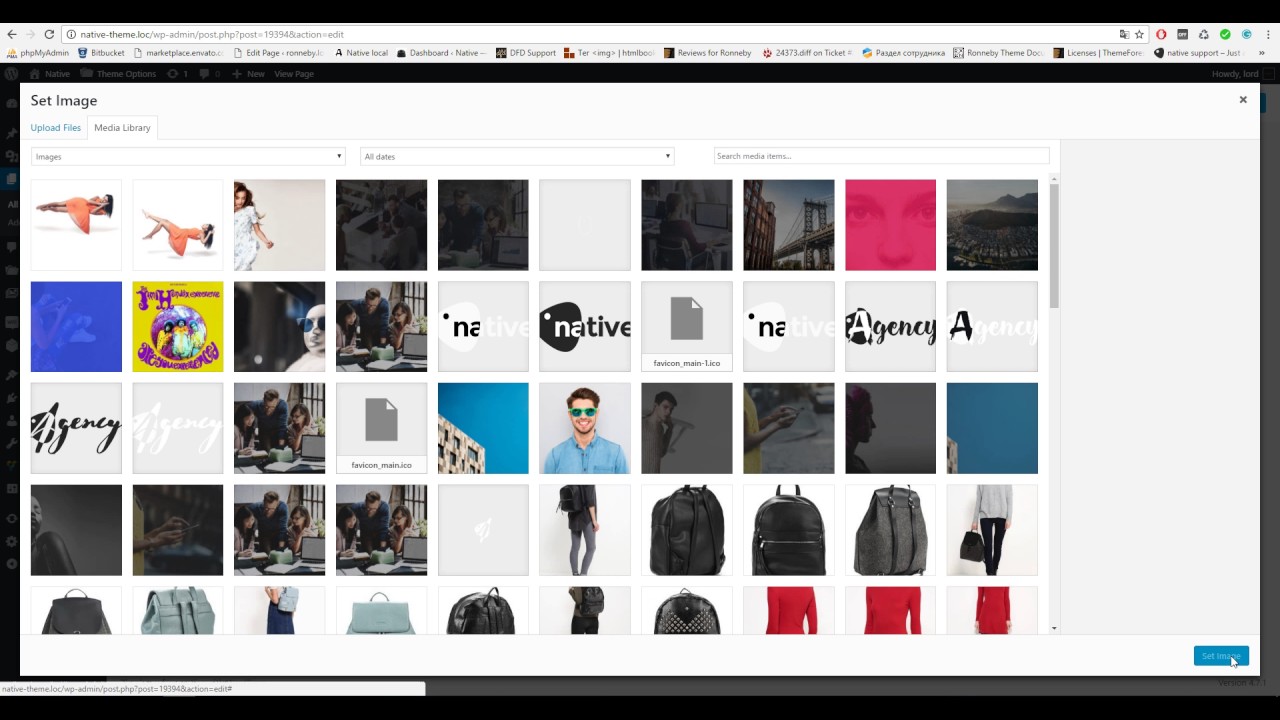Click the scrollbar down arrow
The height and width of the screenshot is (720, 1280).
[x=1054, y=628]
